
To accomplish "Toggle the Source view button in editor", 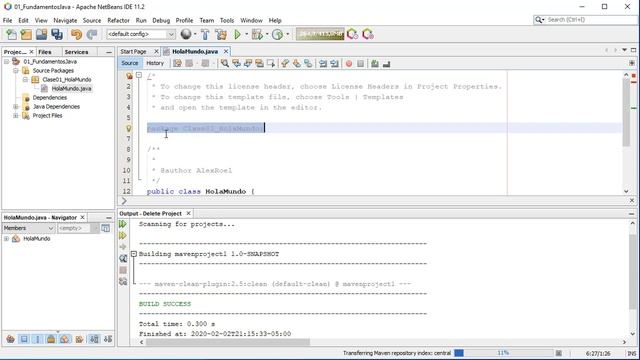I will click(130, 63).
